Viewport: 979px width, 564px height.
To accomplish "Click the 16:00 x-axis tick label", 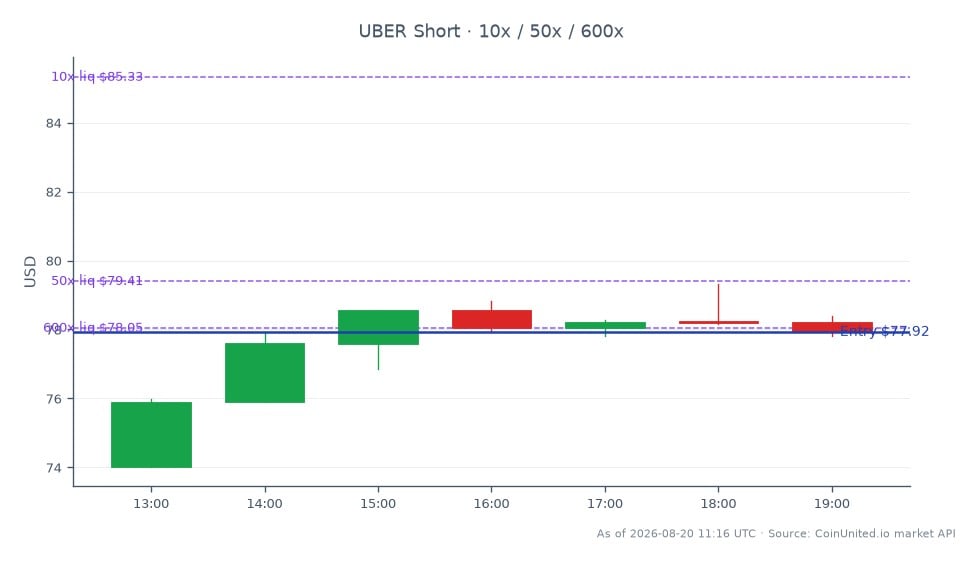I will coord(491,504).
